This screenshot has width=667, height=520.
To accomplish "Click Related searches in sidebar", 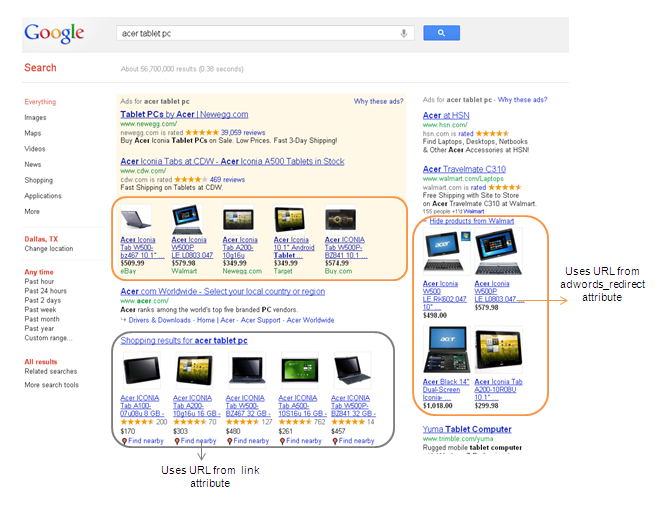I will pyautogui.click(x=51, y=371).
